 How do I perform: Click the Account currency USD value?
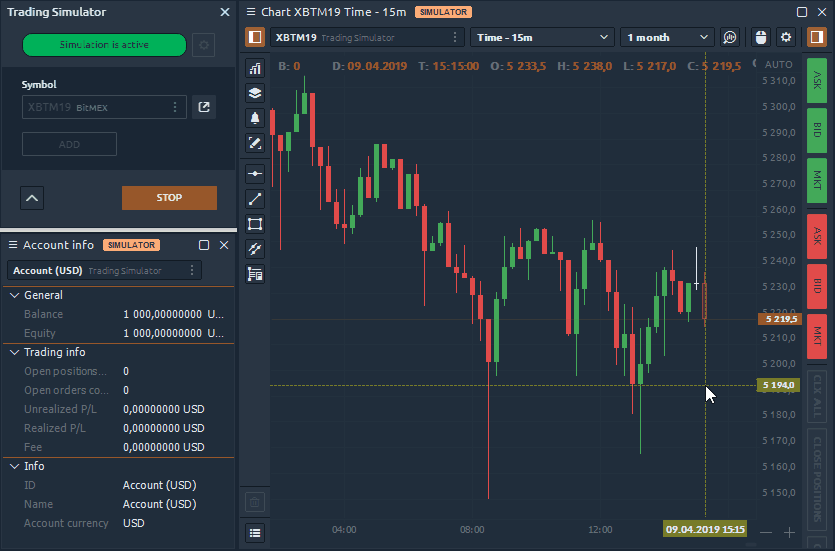point(134,523)
